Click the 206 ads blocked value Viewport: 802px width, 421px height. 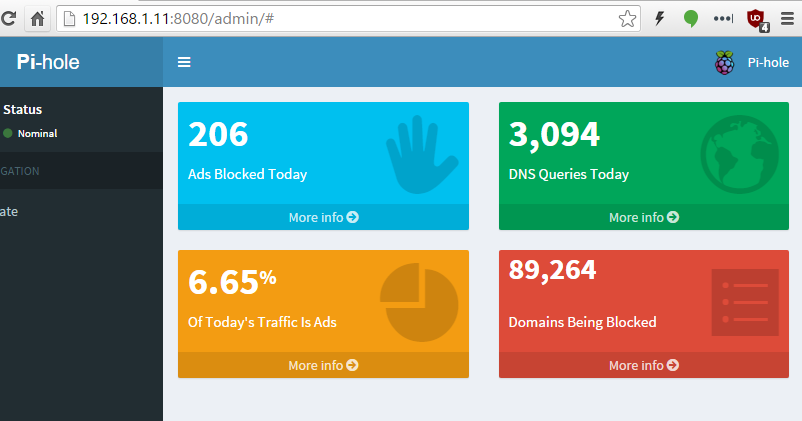click(218, 135)
